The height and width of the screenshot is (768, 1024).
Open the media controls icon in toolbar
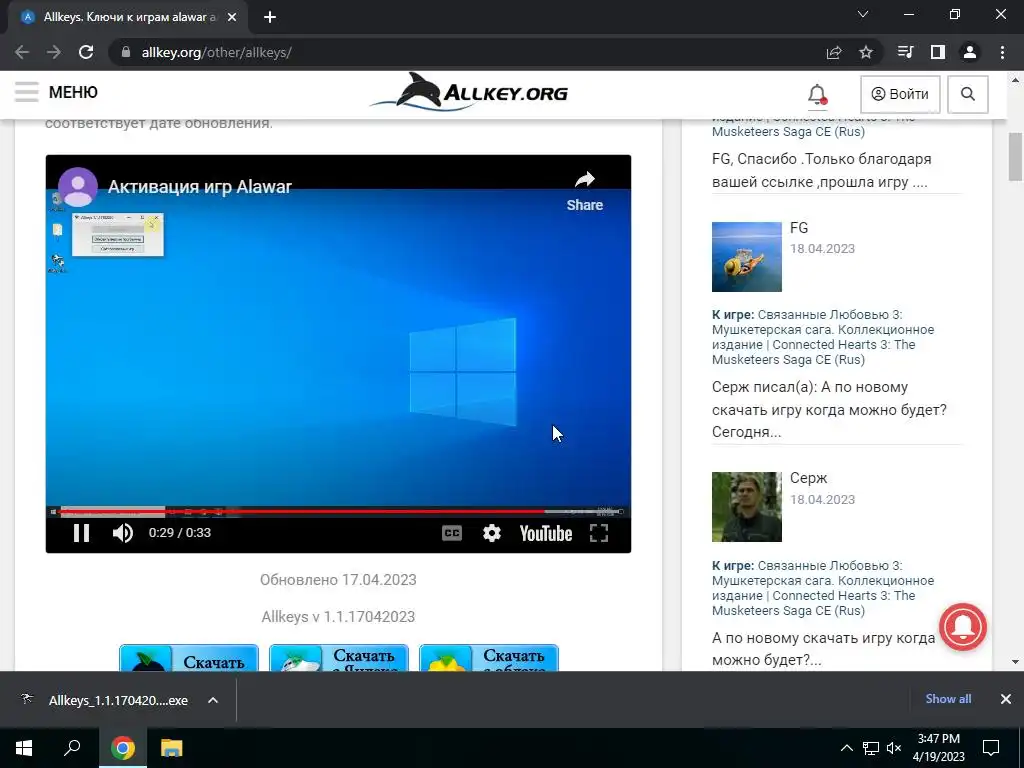[x=905, y=52]
